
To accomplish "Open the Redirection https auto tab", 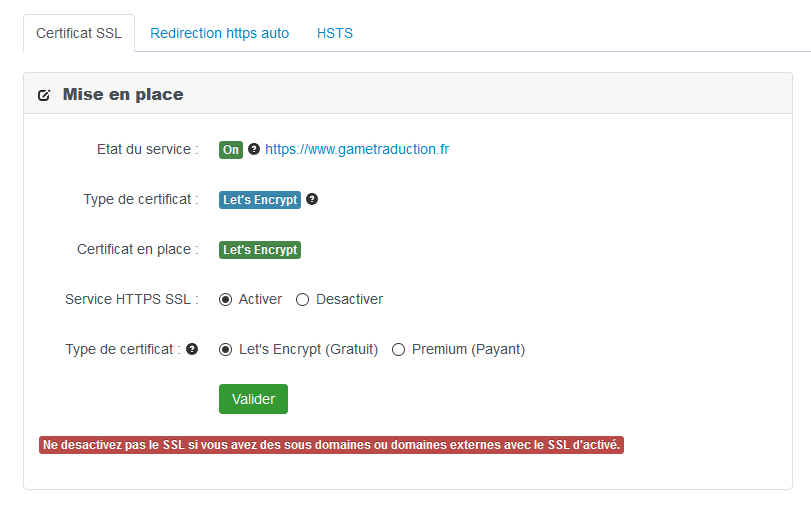I will (x=219, y=33).
